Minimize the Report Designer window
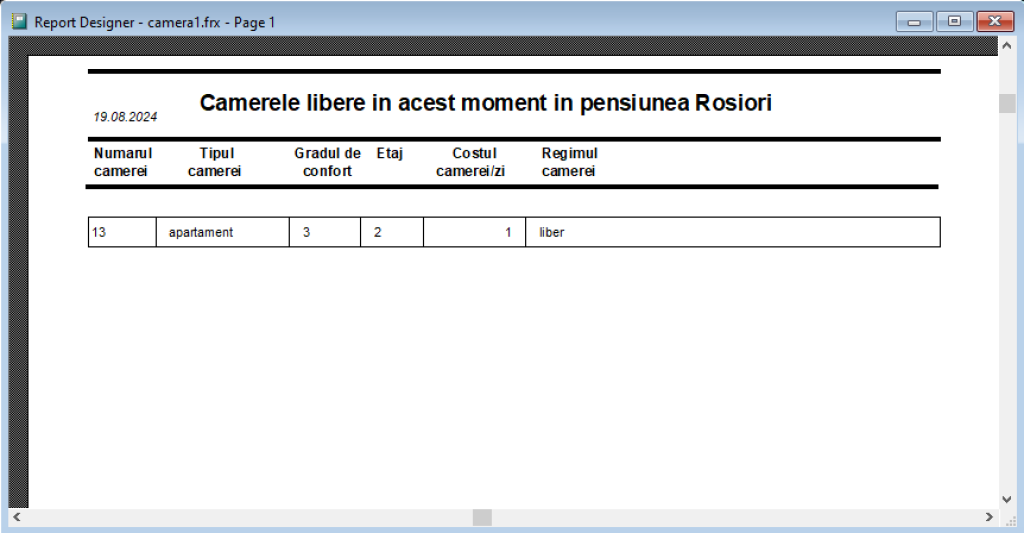Image resolution: width=1024 pixels, height=533 pixels. pyautogui.click(x=914, y=21)
